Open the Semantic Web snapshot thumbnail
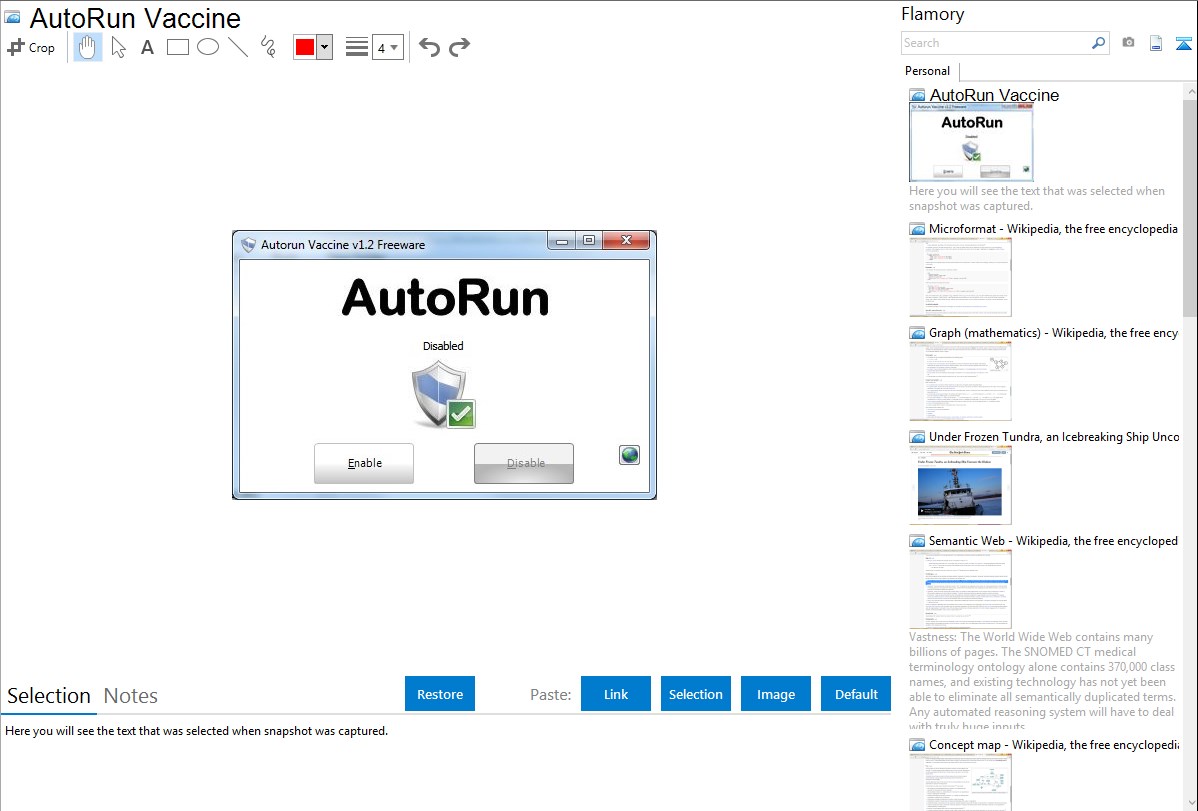Viewport: 1198px width, 811px height. tap(960, 589)
